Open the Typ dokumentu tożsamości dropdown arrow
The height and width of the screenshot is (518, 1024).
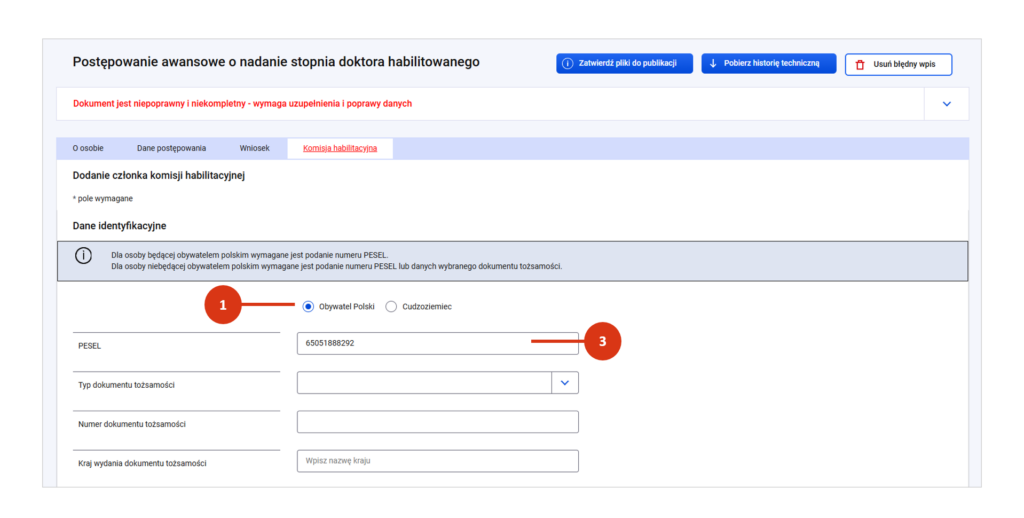point(565,383)
